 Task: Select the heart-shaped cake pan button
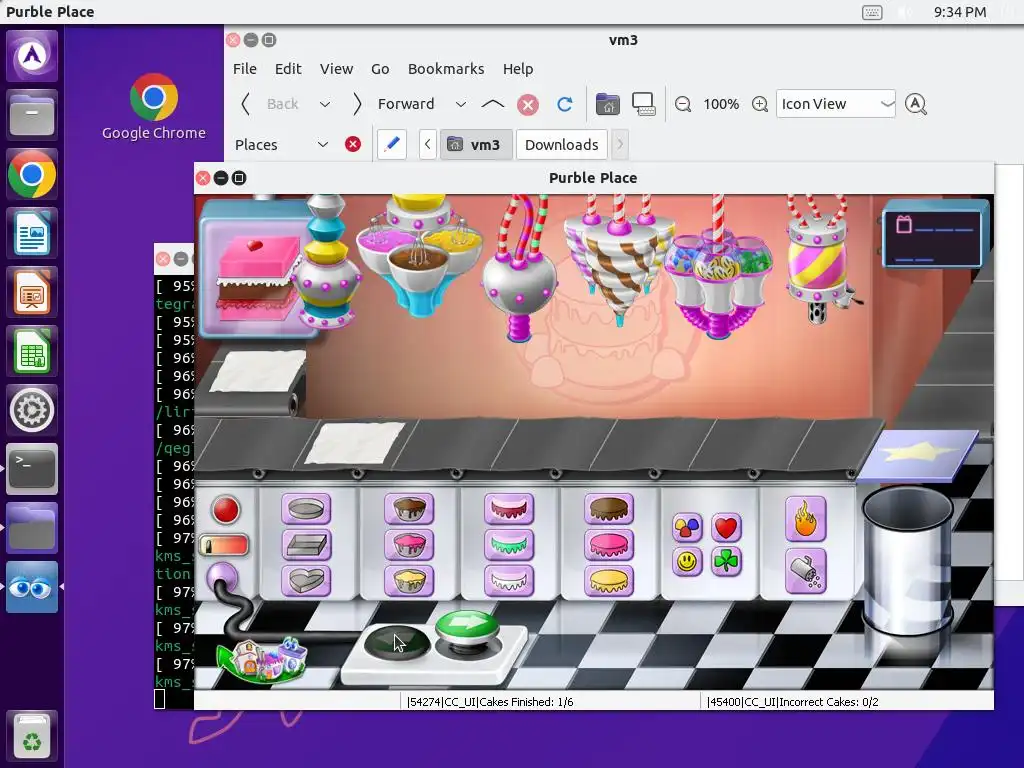pyautogui.click(x=306, y=581)
